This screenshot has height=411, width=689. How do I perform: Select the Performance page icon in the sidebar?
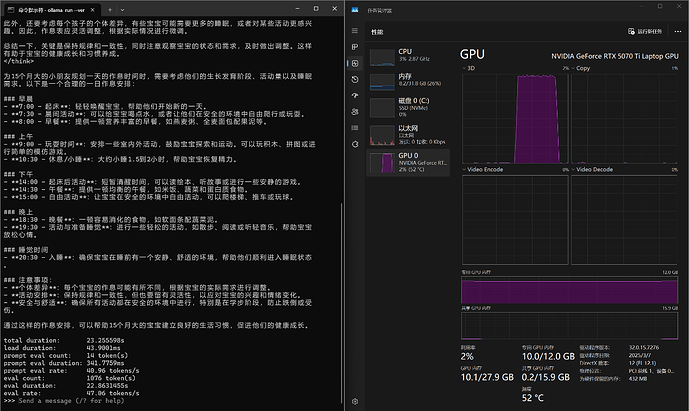tap(355, 62)
